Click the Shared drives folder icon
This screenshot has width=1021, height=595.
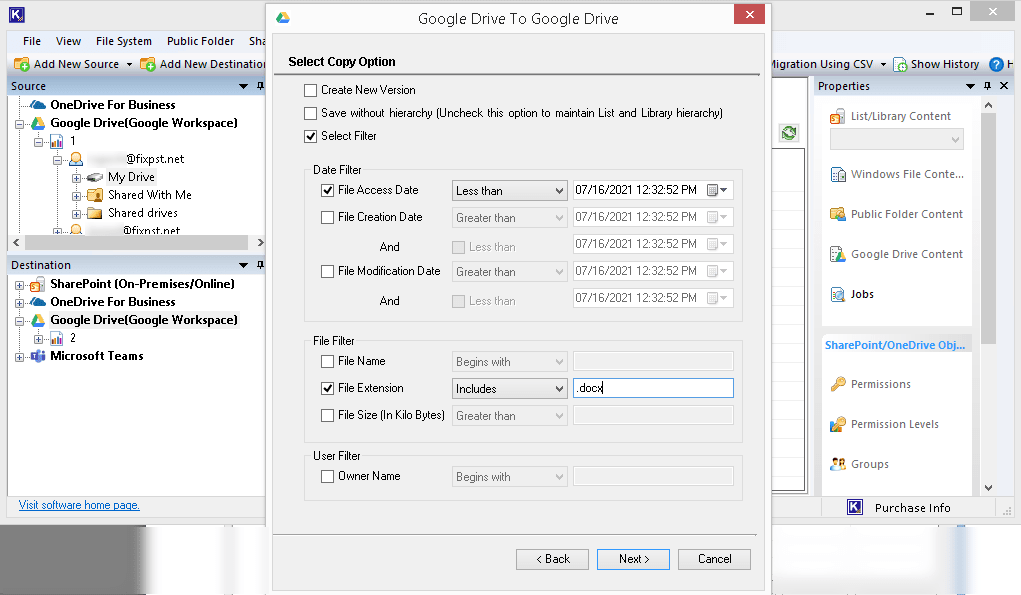pyautogui.click(x=95, y=213)
